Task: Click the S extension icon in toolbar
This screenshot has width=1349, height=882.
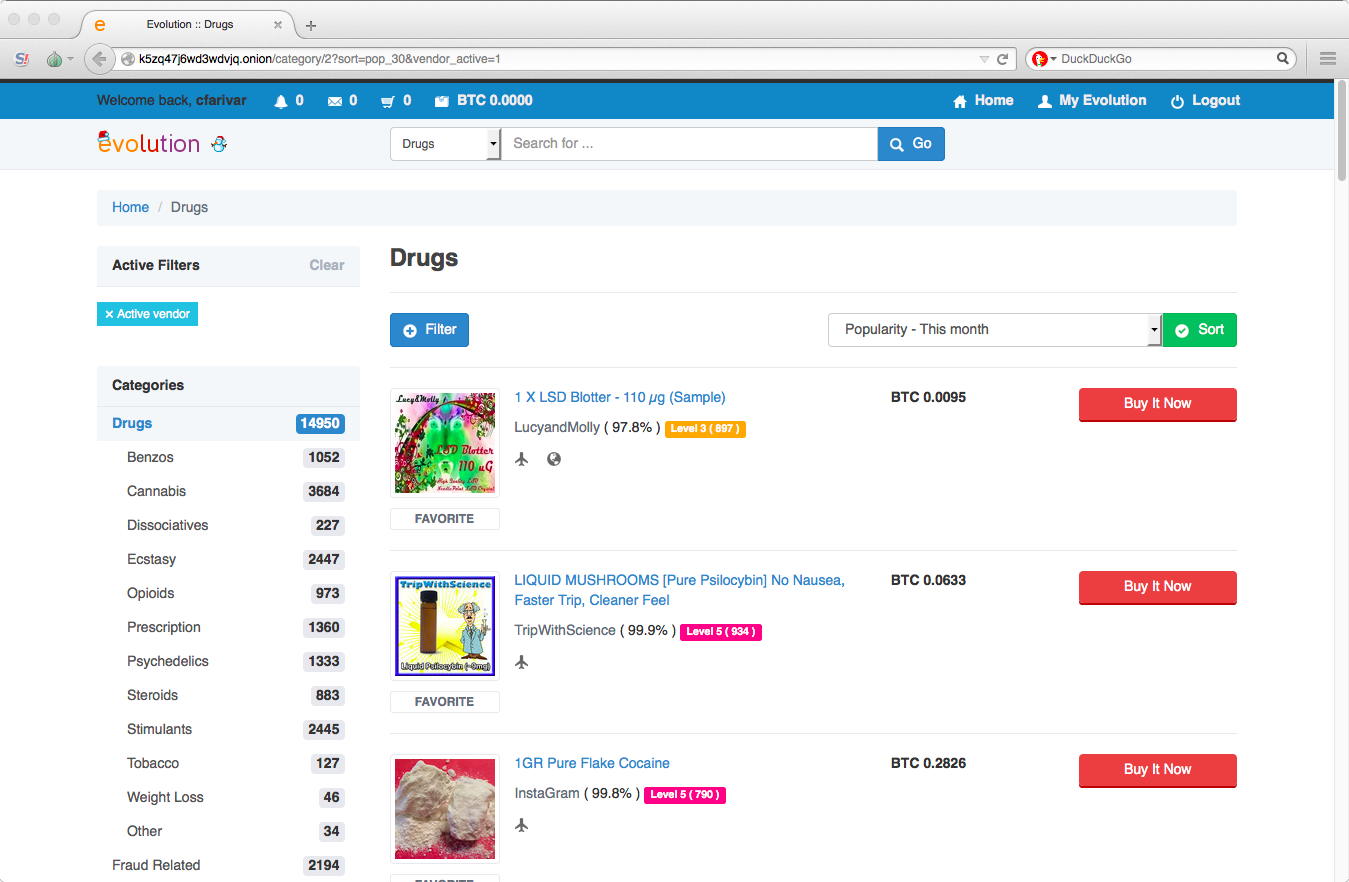Action: coord(22,59)
